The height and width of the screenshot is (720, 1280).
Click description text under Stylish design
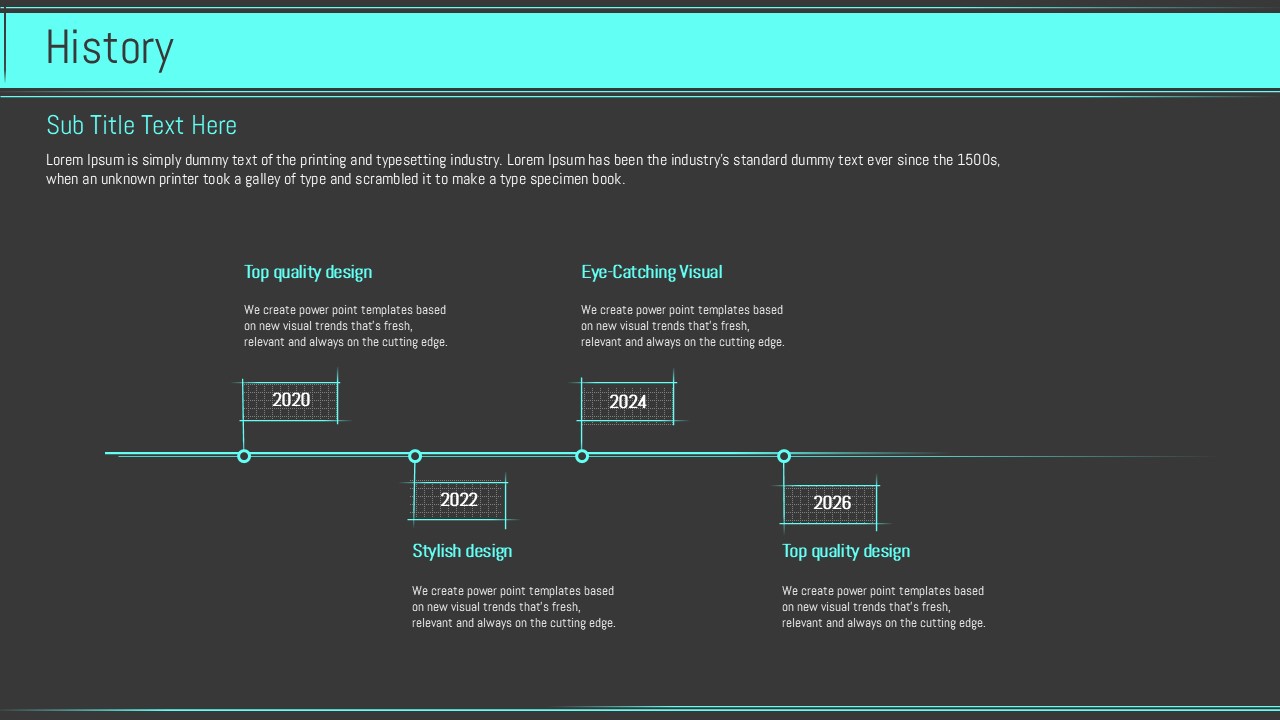pyautogui.click(x=513, y=607)
